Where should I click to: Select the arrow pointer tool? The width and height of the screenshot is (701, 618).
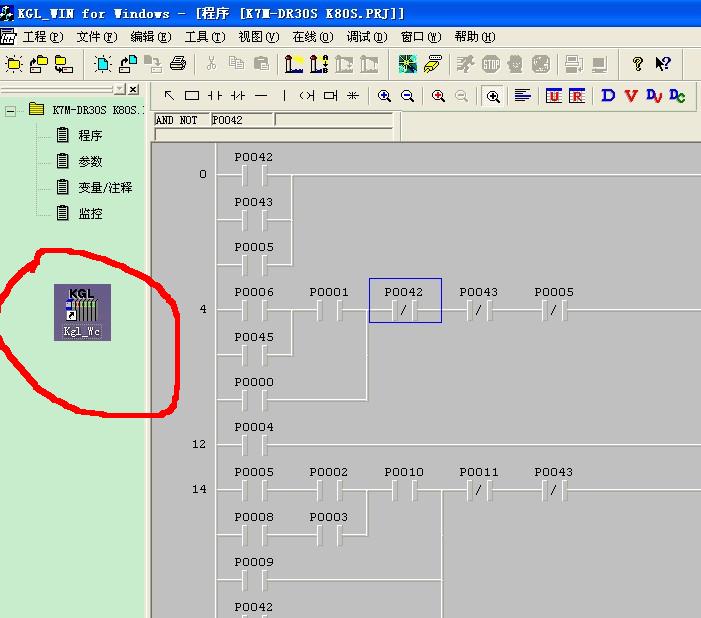(169, 96)
